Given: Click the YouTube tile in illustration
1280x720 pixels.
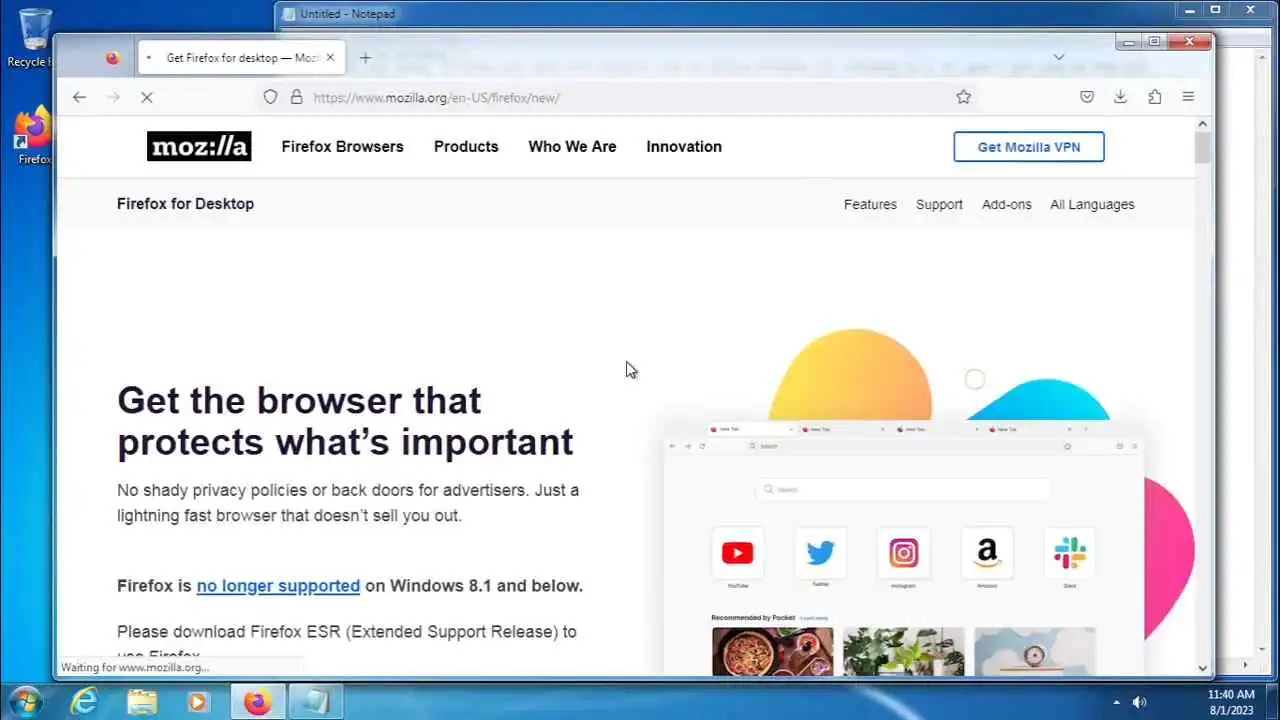Looking at the screenshot, I should [x=737, y=553].
